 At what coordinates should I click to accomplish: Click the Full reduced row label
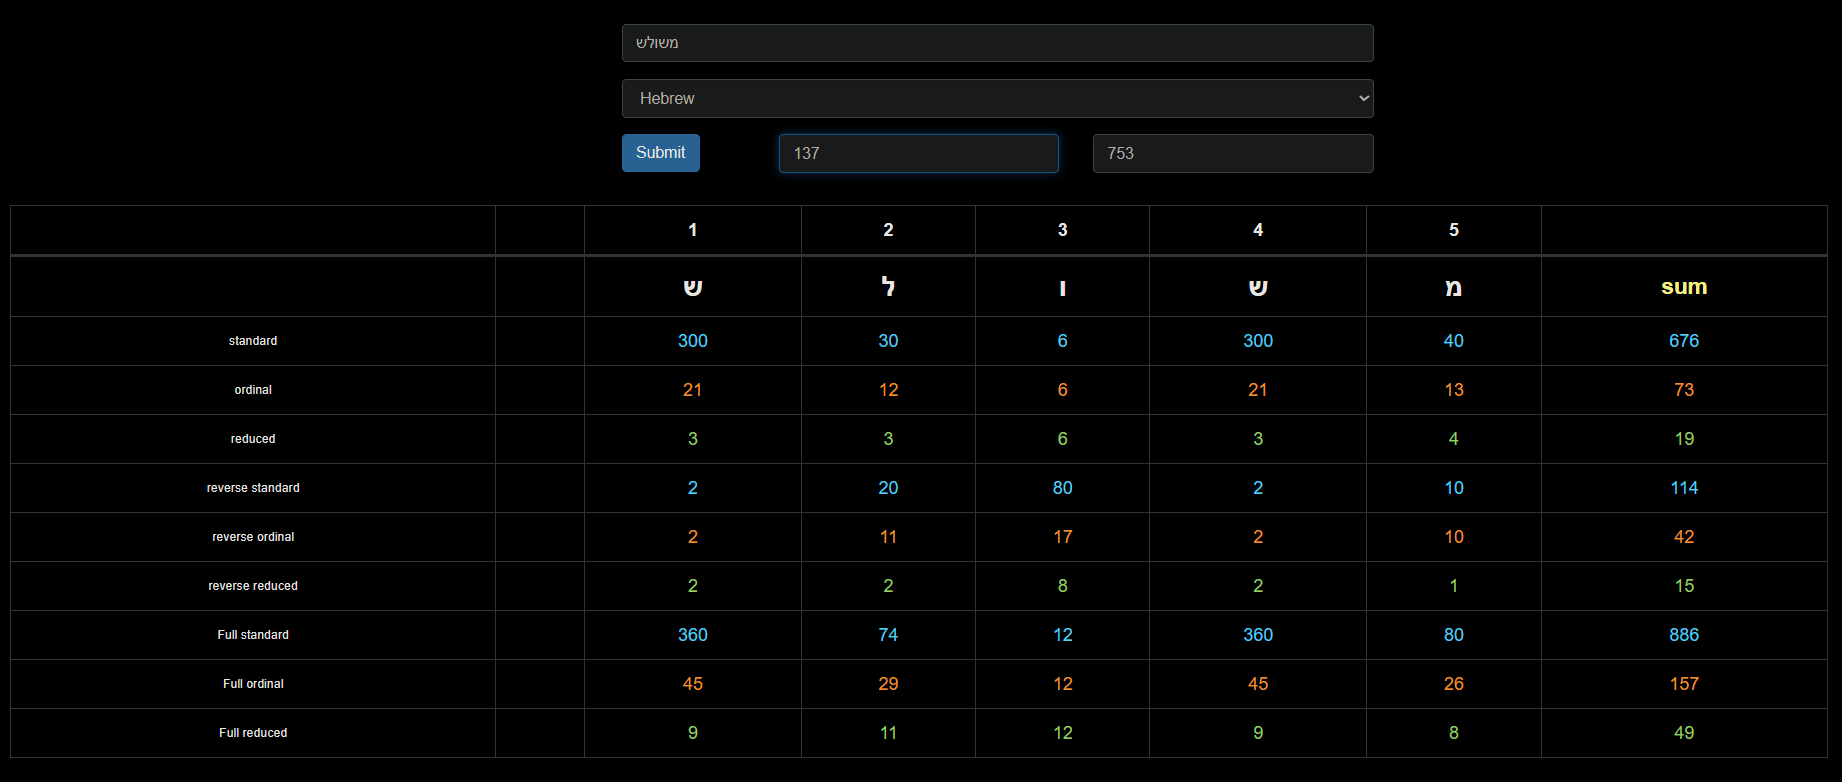(x=253, y=733)
